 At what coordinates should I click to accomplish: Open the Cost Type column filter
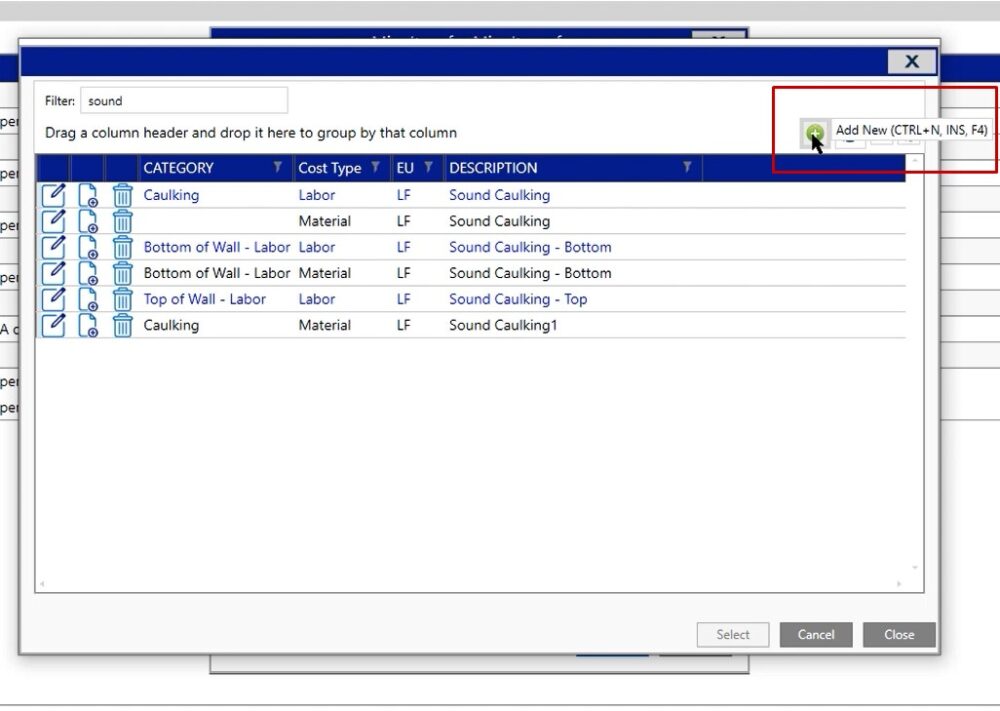point(376,168)
